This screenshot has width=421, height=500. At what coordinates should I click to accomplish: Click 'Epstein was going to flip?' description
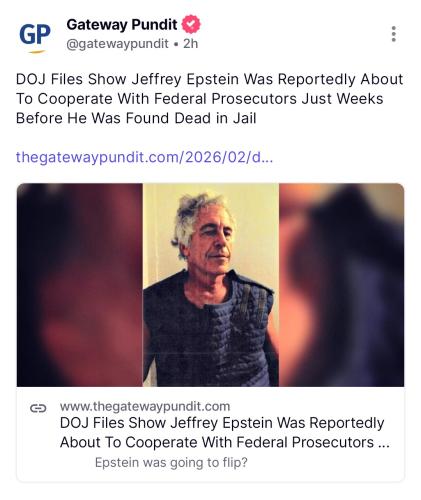(x=171, y=463)
